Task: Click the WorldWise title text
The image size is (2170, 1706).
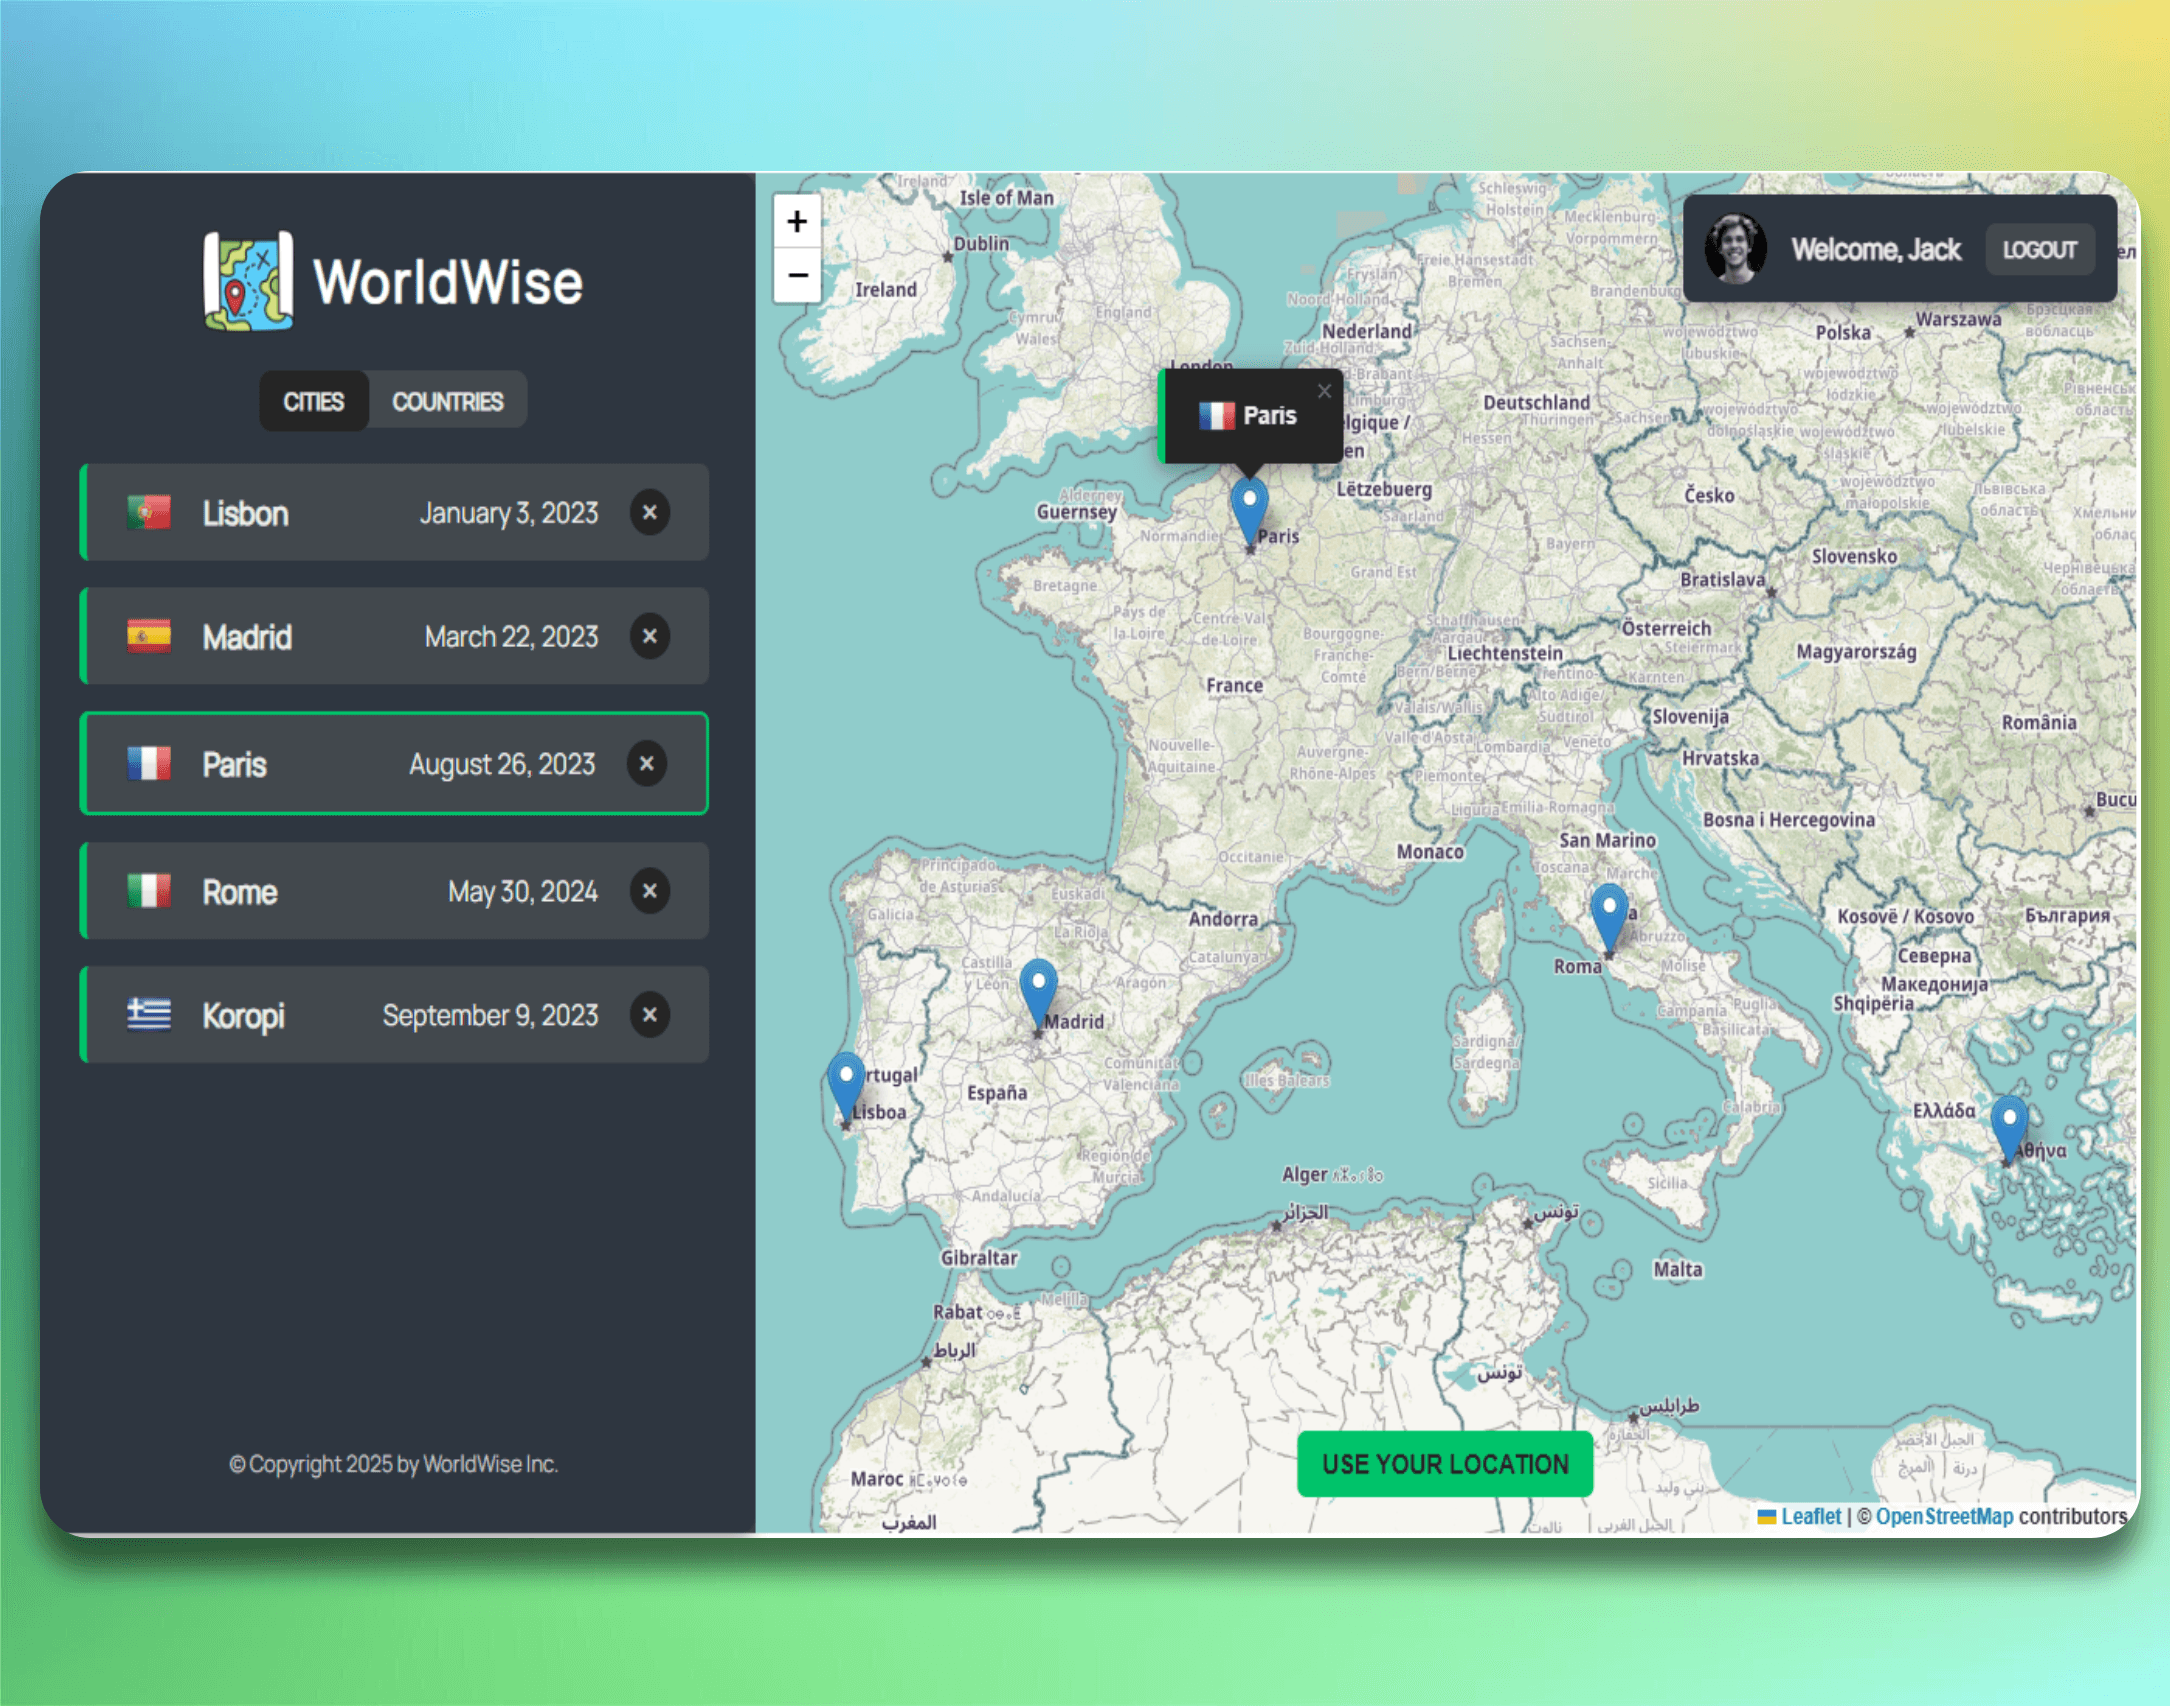Action: [x=448, y=282]
